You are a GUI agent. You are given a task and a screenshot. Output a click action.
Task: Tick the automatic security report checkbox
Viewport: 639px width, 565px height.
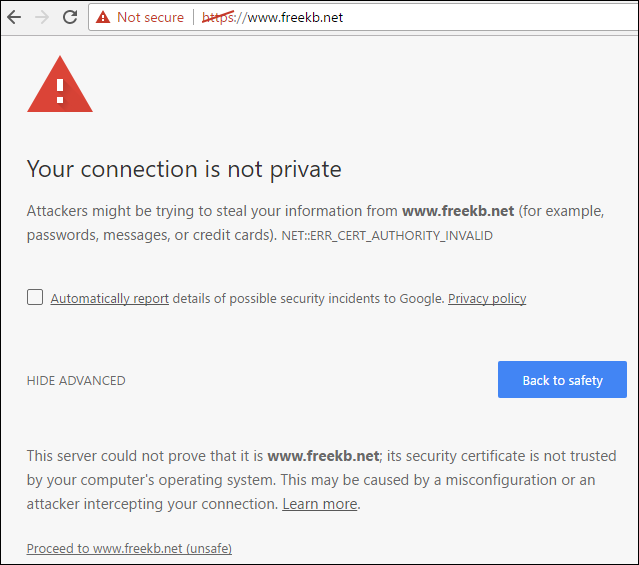[x=35, y=297]
